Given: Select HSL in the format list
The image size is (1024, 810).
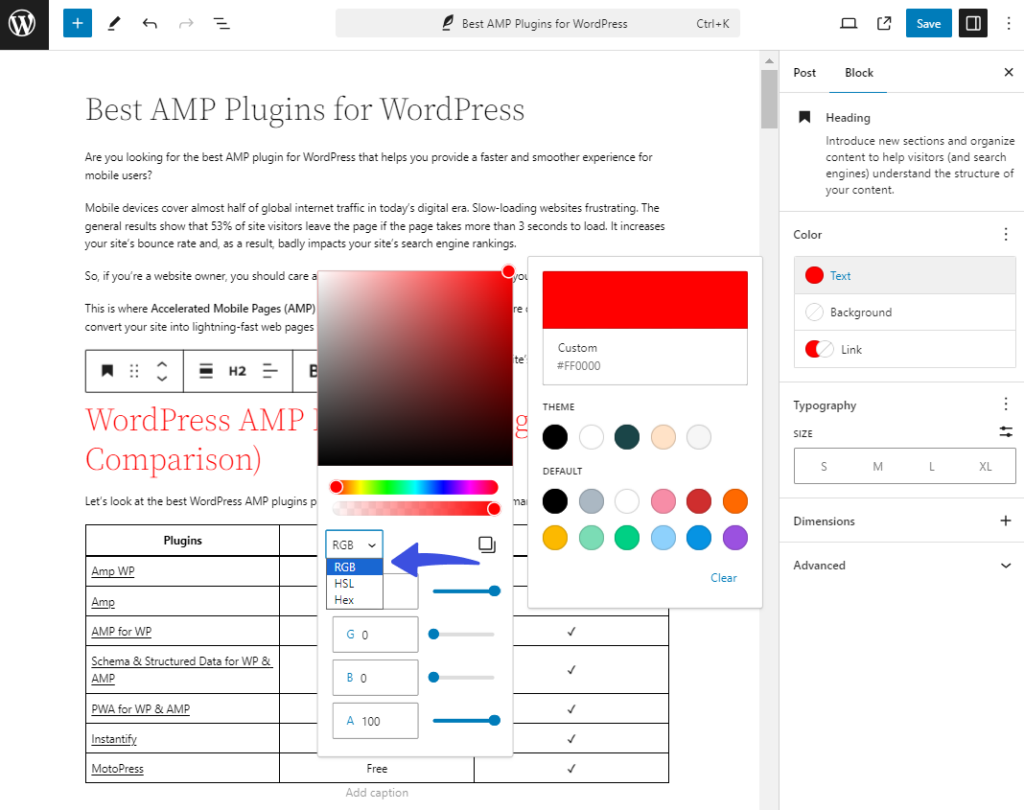Looking at the screenshot, I should (354, 583).
